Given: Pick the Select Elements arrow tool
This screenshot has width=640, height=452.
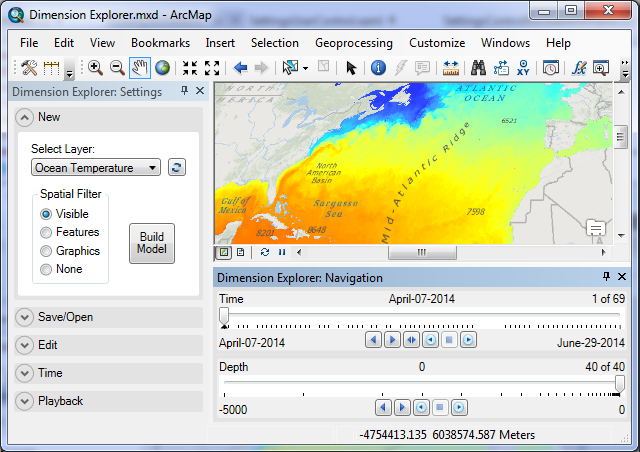Looking at the screenshot, I should 351,68.
